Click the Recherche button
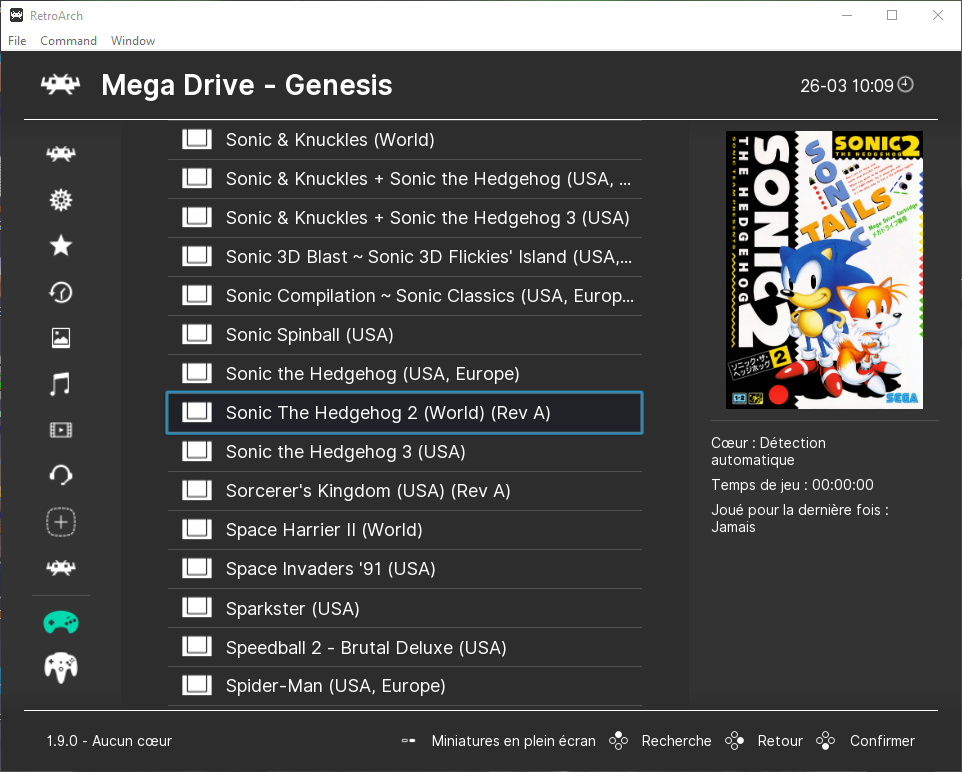 (676, 741)
